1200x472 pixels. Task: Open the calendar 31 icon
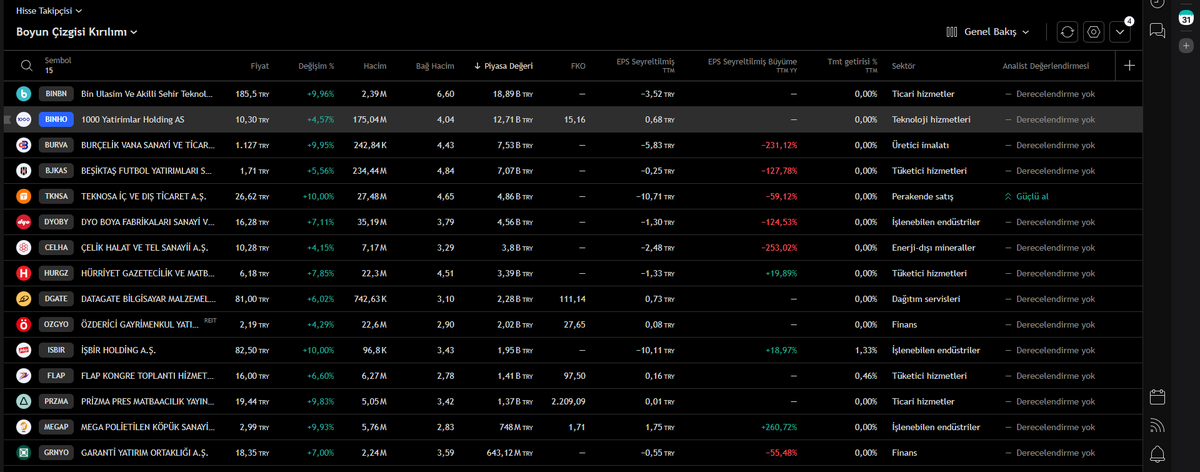pyautogui.click(x=1185, y=16)
